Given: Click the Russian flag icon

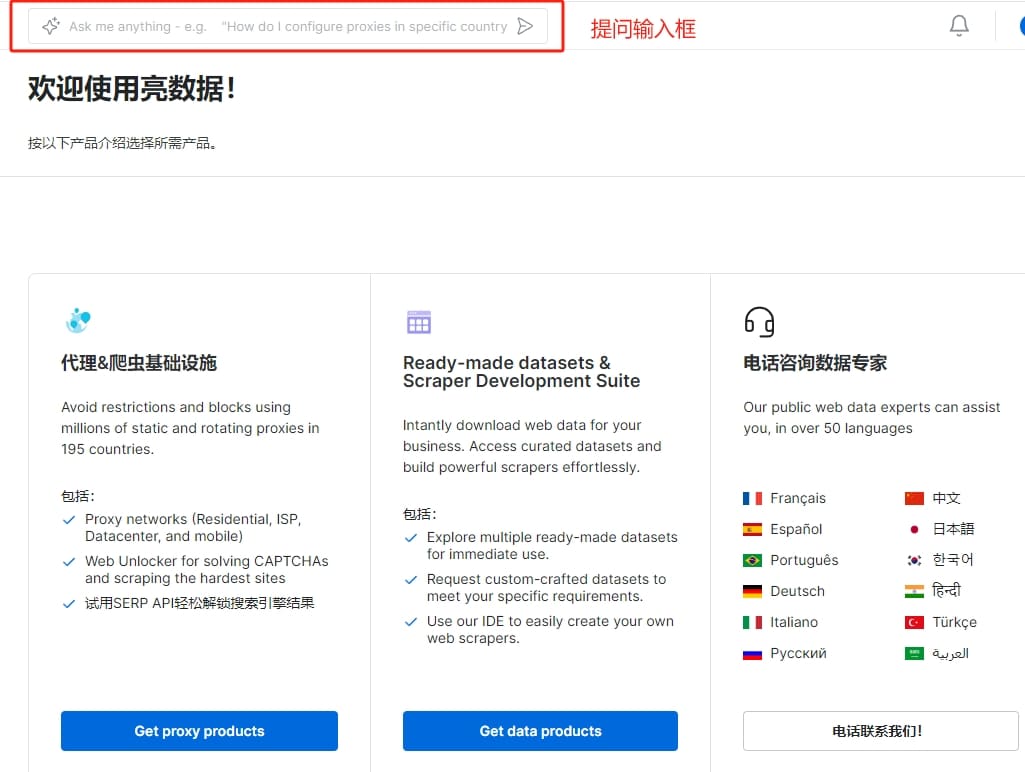Looking at the screenshot, I should click(752, 654).
